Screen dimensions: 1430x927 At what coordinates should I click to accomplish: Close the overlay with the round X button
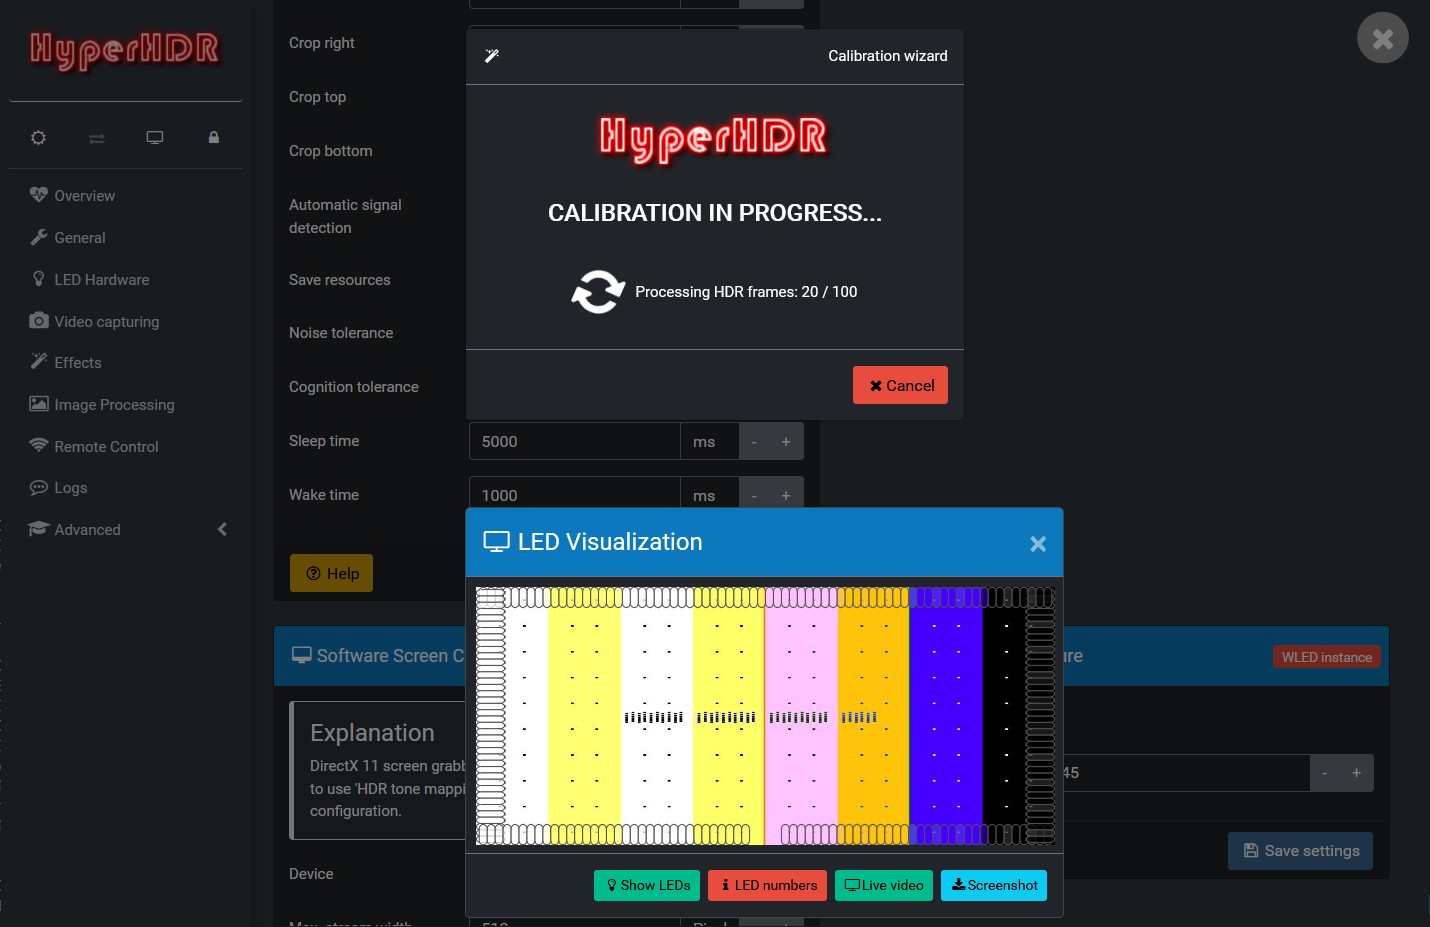[x=1382, y=38]
